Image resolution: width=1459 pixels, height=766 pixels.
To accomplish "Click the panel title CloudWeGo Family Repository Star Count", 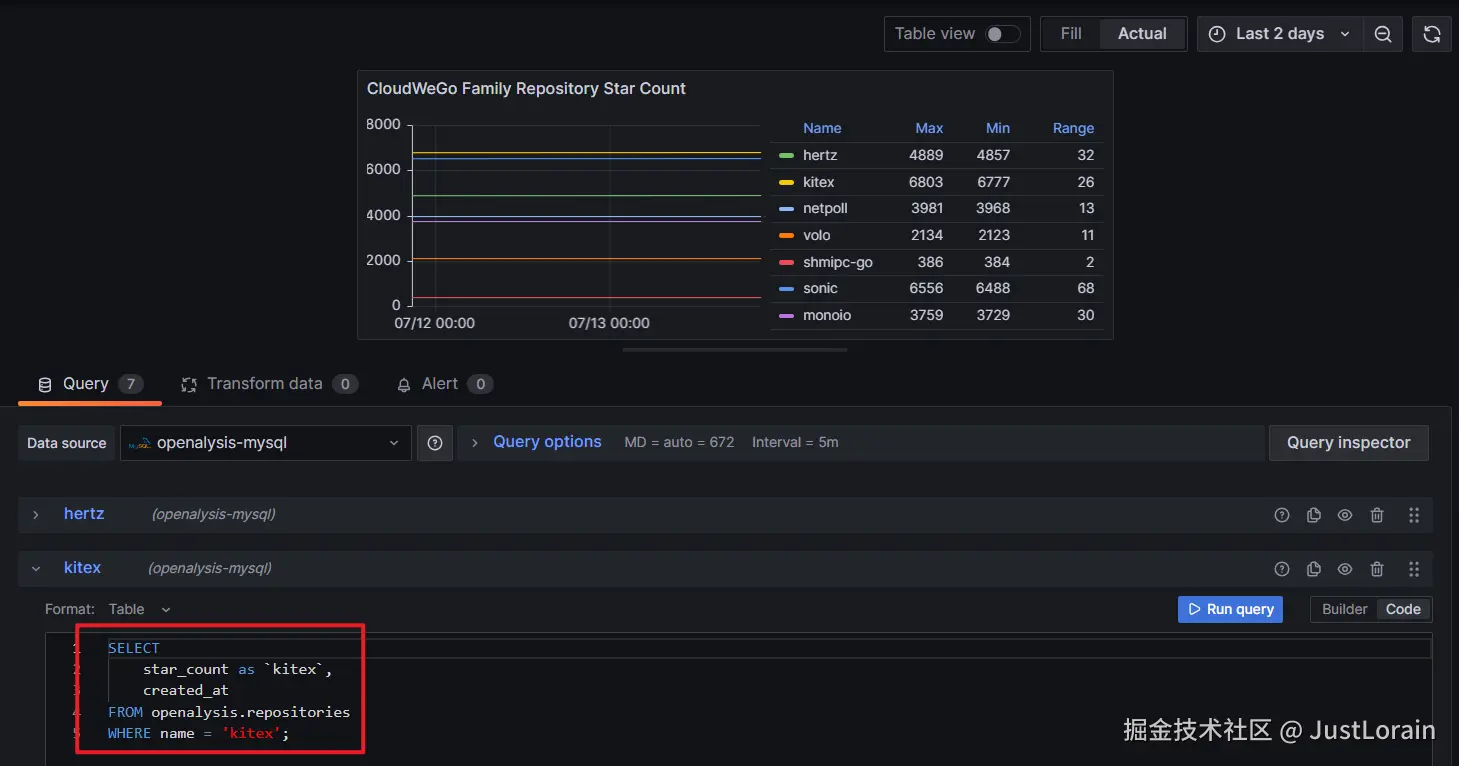I will click(x=526, y=89).
